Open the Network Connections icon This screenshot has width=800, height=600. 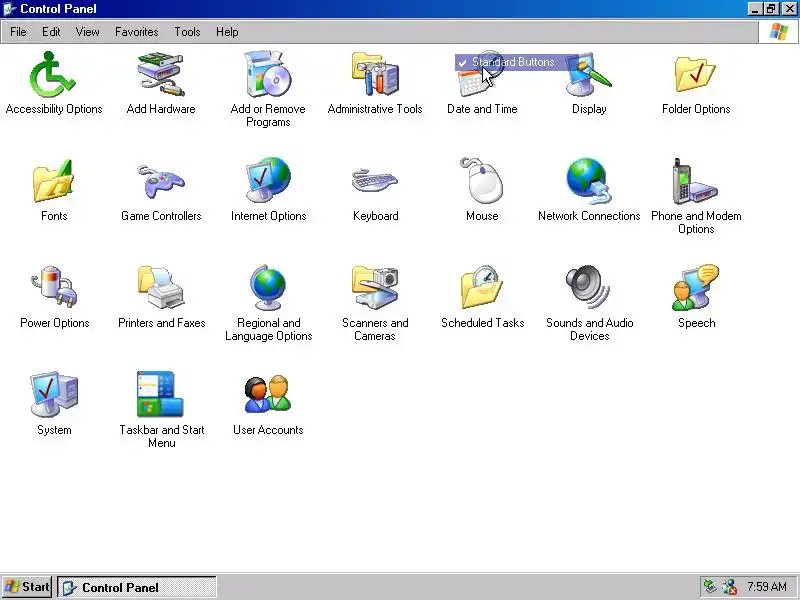pyautogui.click(x=589, y=182)
